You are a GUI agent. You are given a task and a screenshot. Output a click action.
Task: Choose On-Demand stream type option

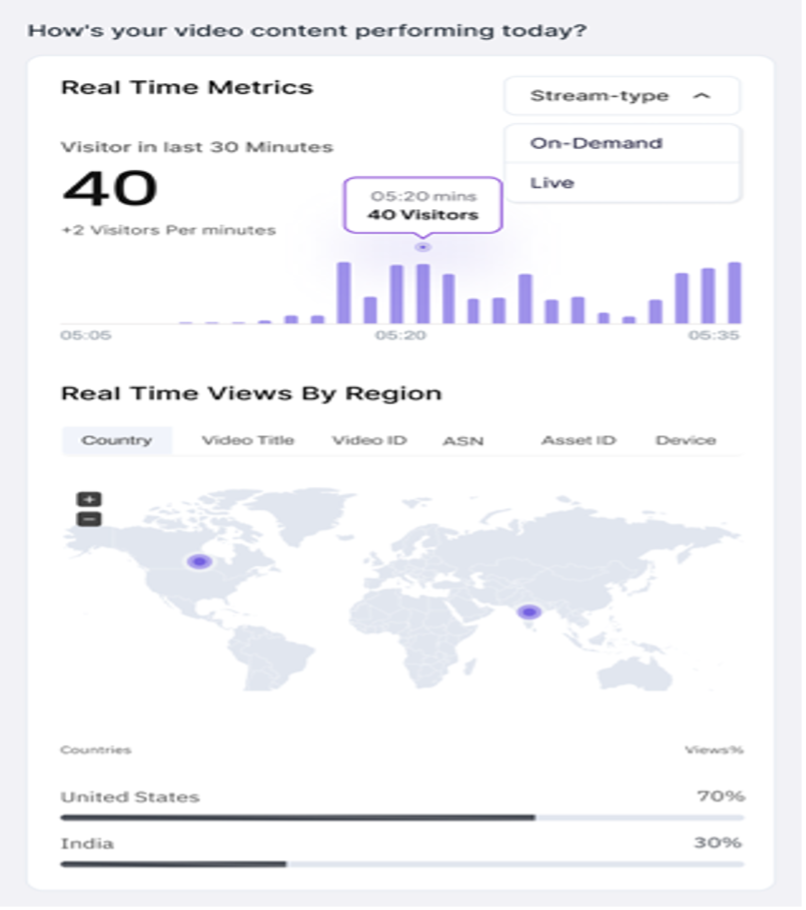point(623,143)
